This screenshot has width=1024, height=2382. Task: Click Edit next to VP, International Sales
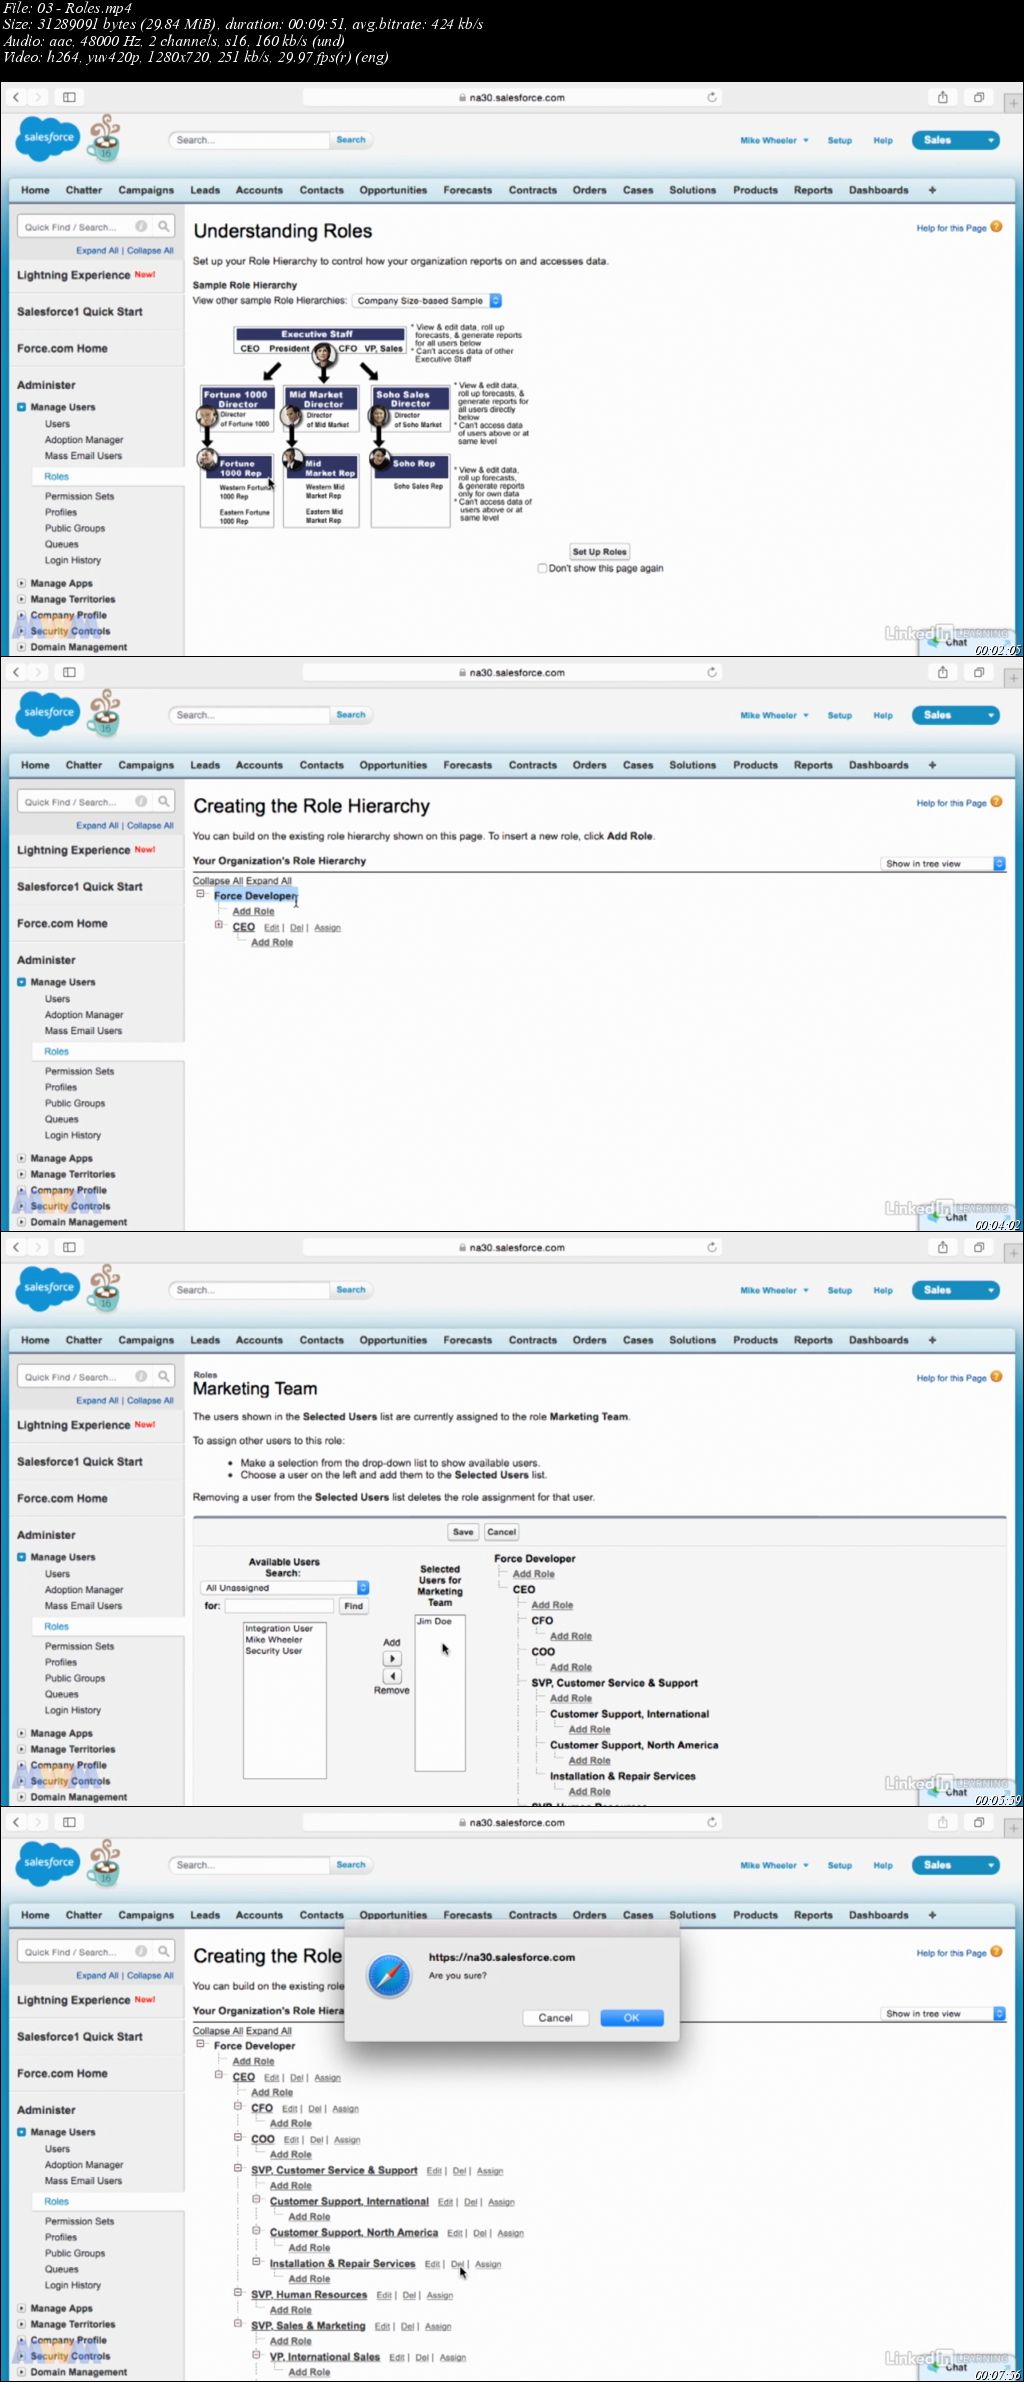point(396,2357)
